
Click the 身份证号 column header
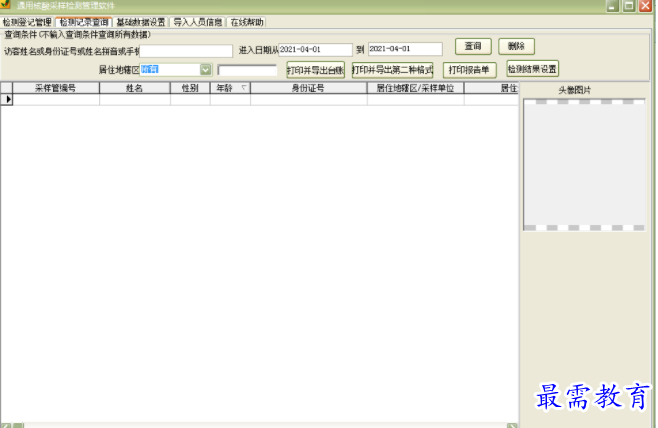308,88
